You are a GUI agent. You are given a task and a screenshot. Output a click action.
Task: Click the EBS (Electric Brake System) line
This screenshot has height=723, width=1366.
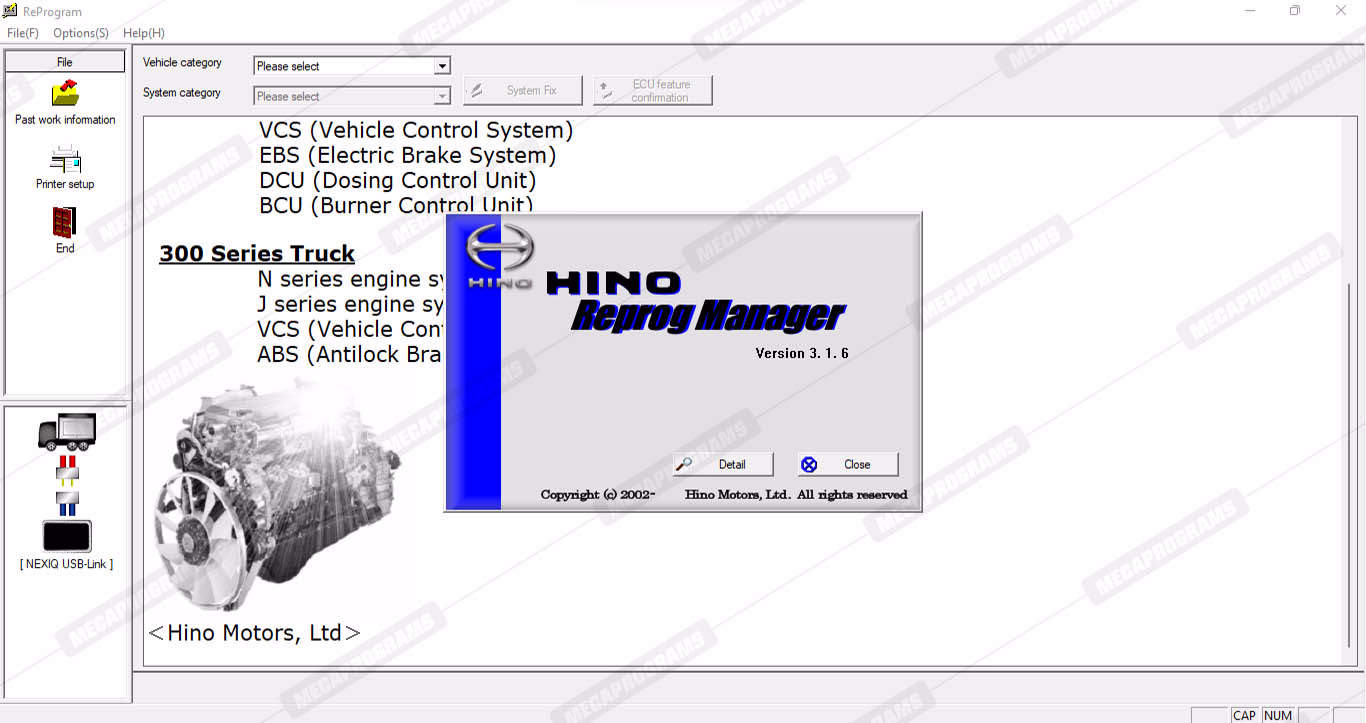click(x=408, y=155)
